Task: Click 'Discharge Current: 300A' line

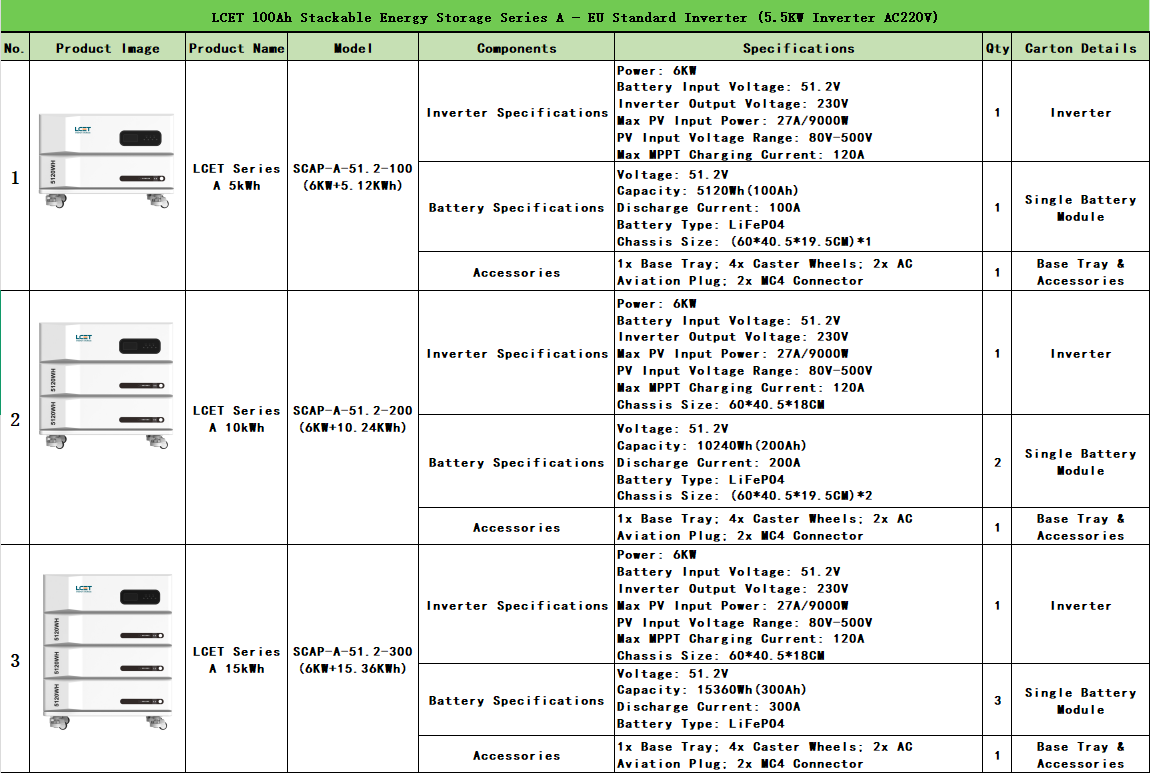Action: [708, 707]
